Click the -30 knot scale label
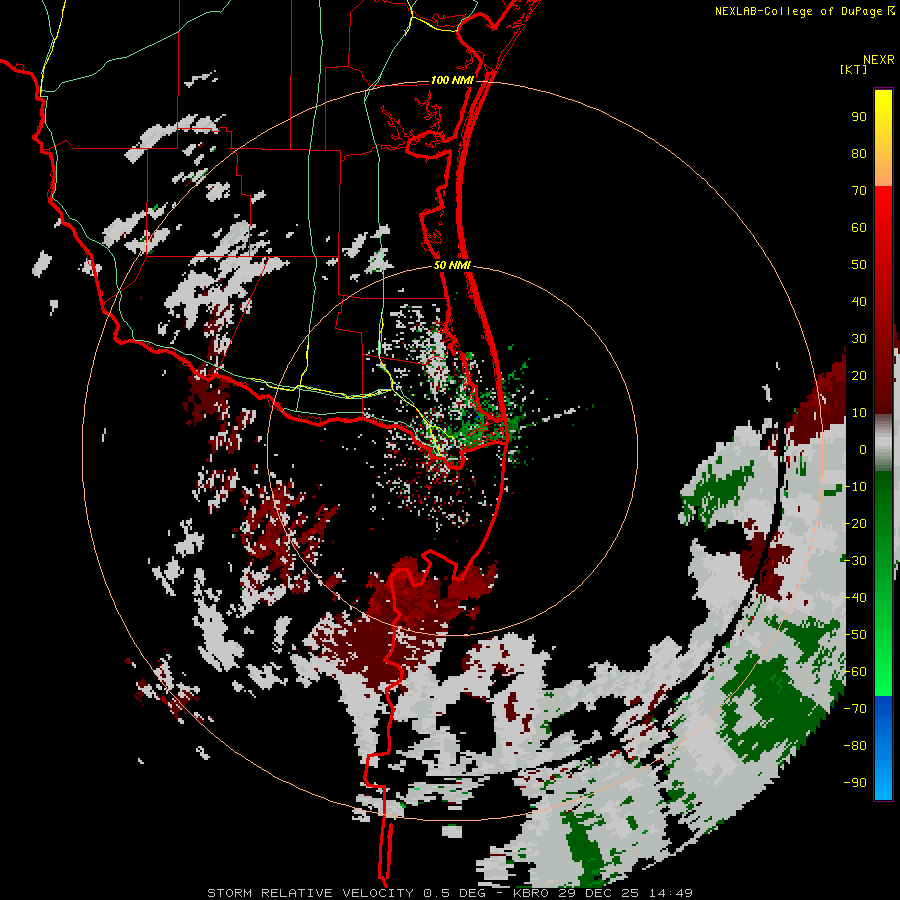 [855, 561]
